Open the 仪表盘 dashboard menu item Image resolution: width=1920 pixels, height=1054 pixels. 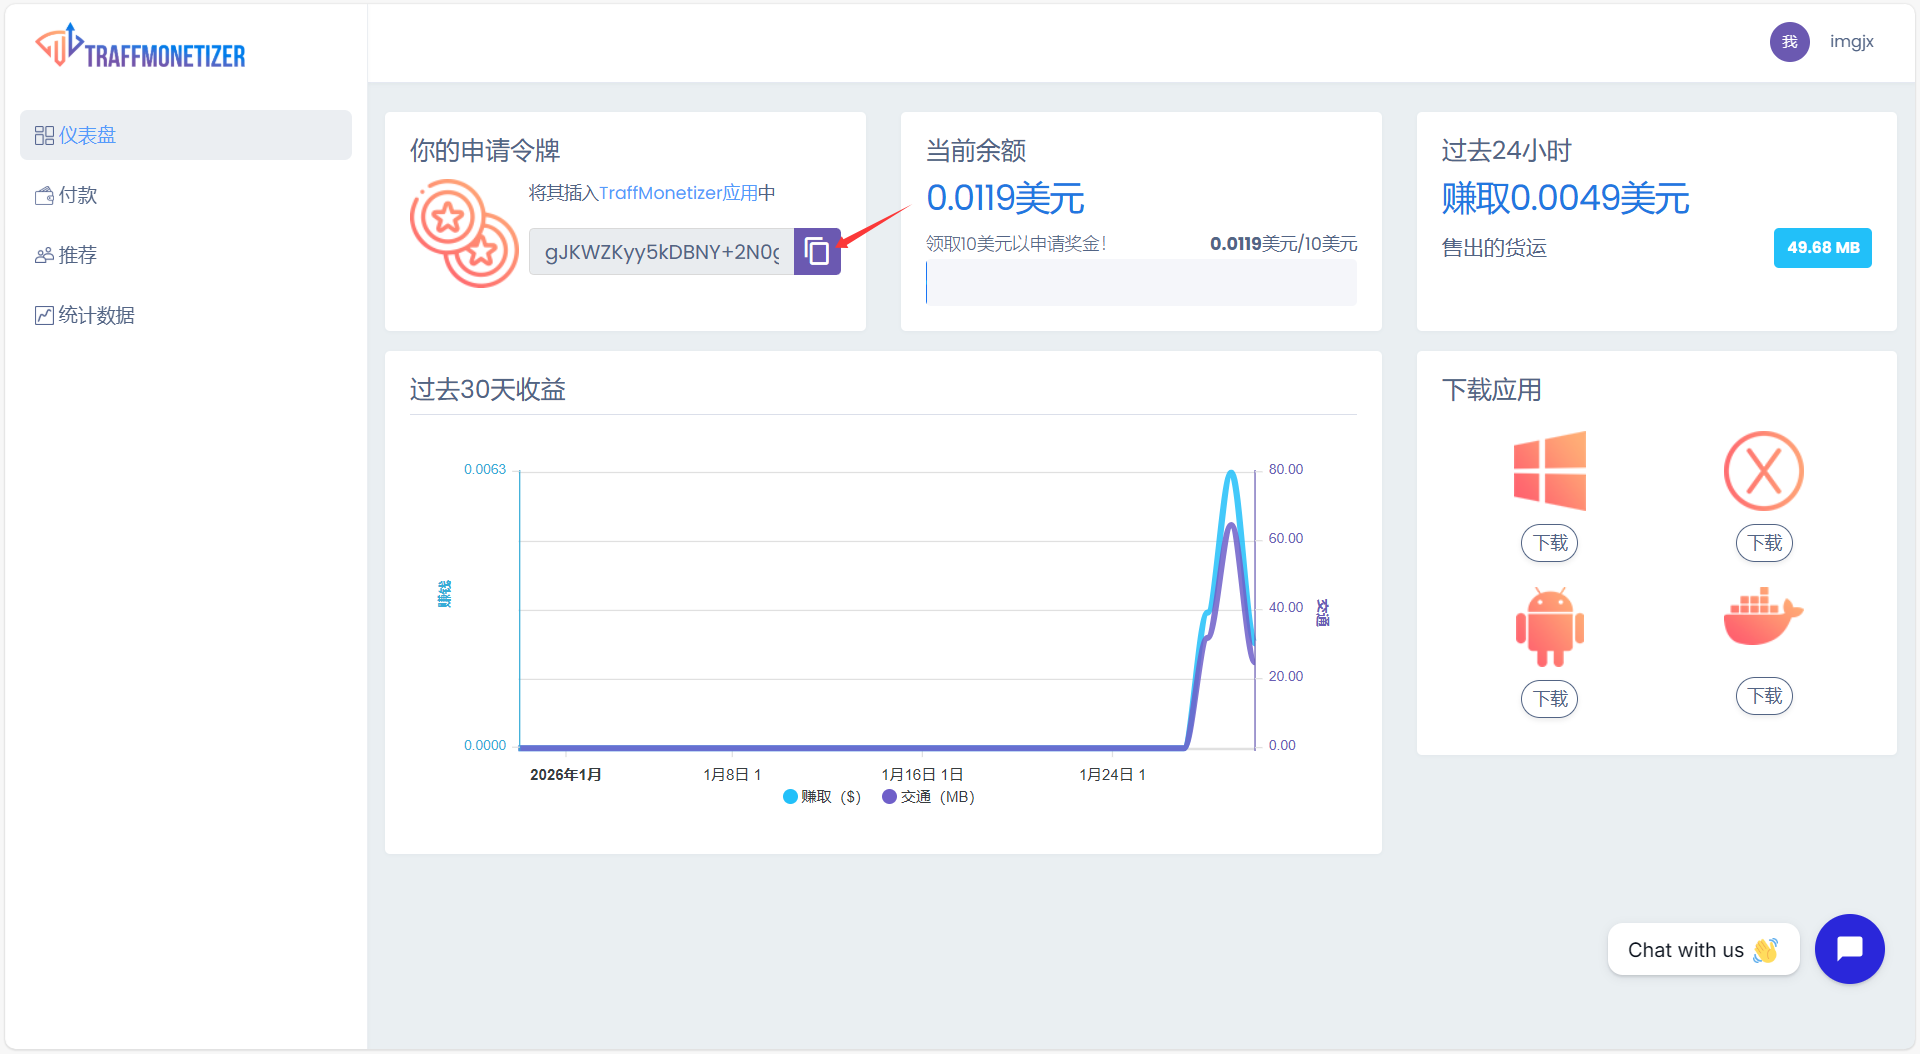click(x=186, y=135)
